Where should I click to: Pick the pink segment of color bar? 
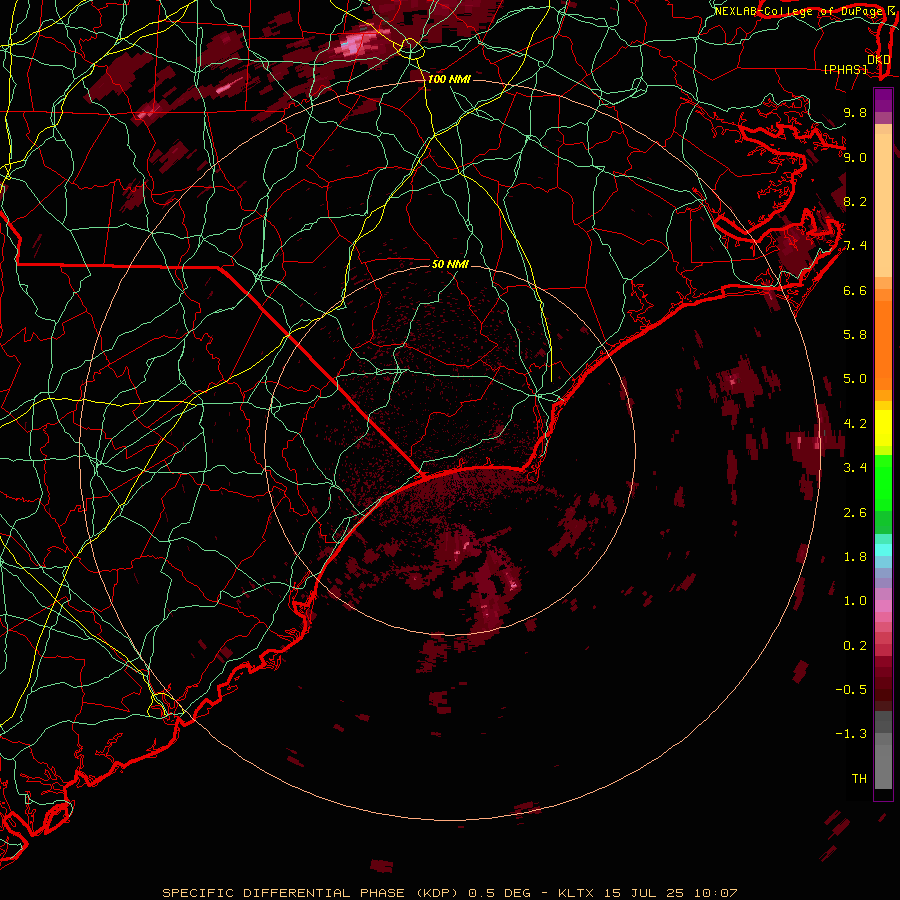pos(883,606)
